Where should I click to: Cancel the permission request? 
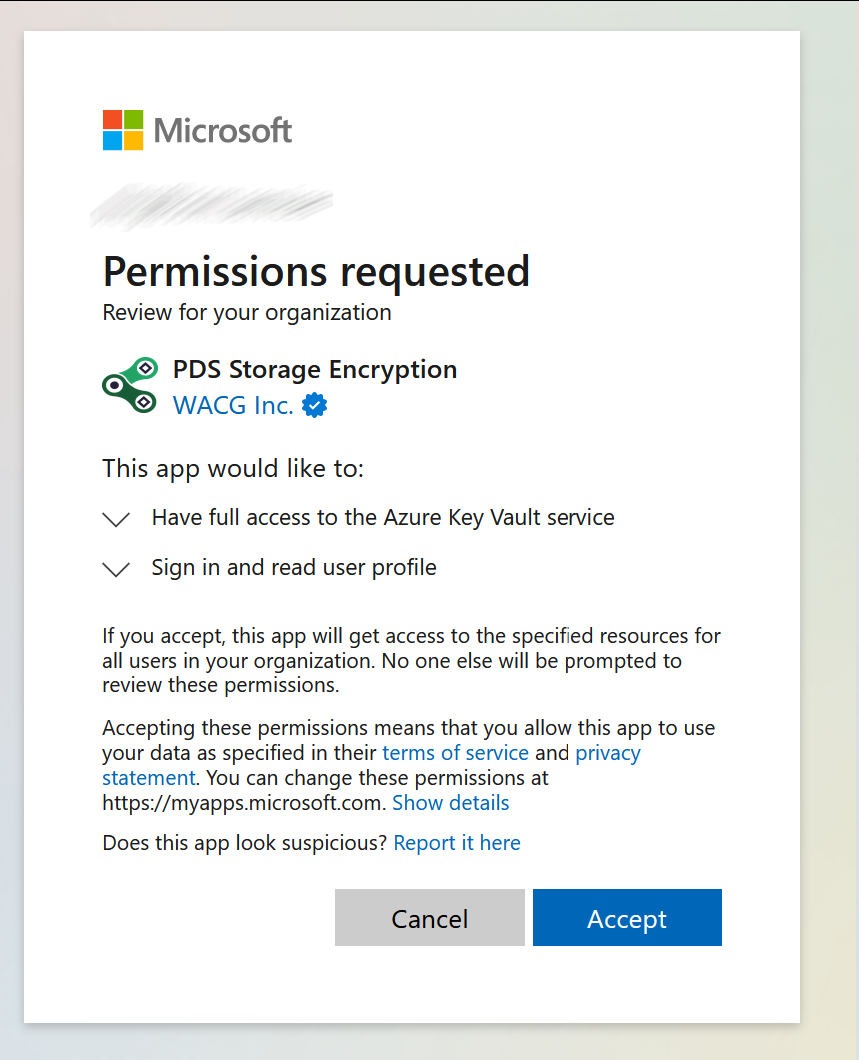[x=429, y=917]
